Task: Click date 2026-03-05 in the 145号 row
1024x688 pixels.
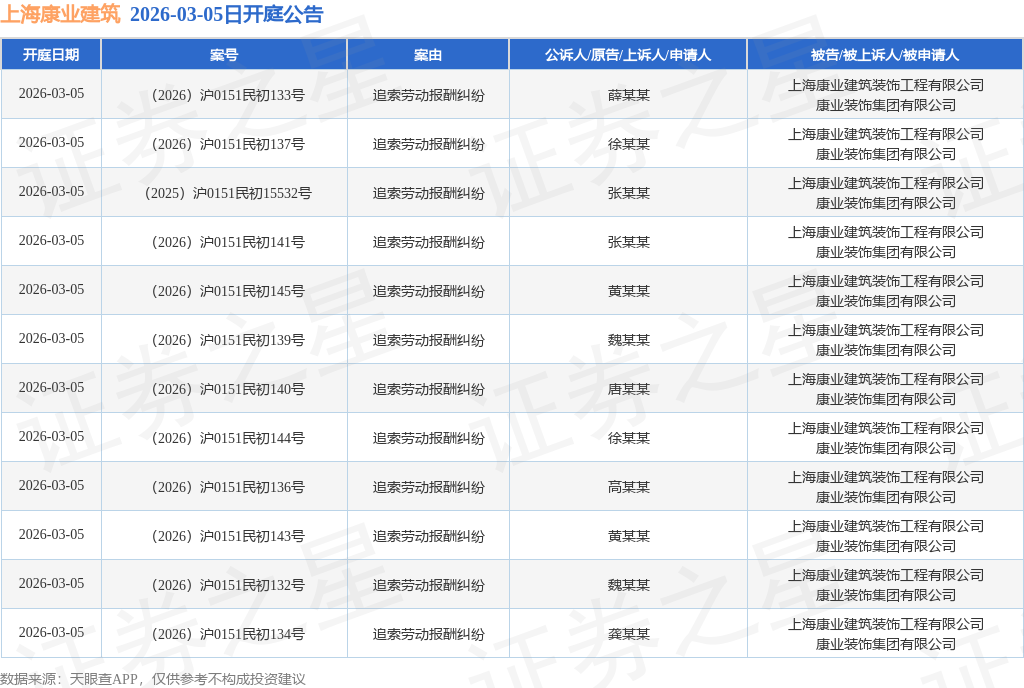Action: coord(51,289)
